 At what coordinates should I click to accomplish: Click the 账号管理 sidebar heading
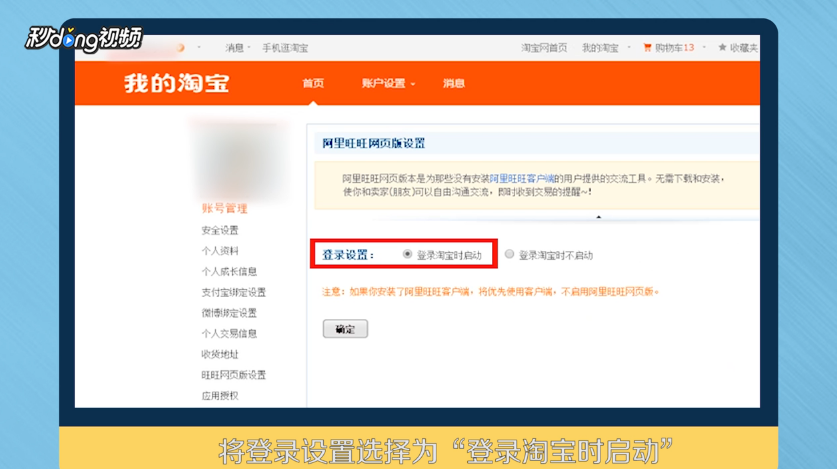pos(225,209)
